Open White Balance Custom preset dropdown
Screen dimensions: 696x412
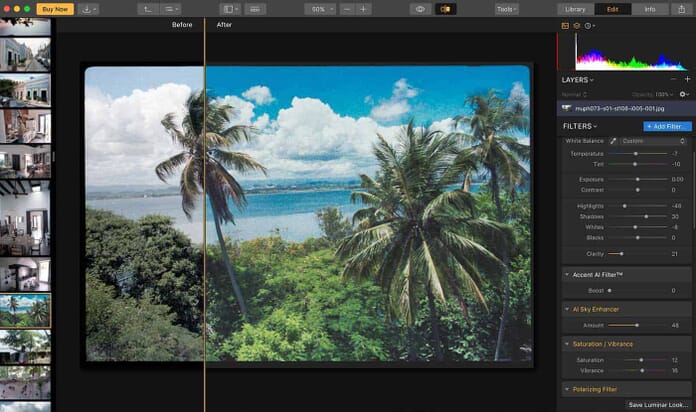[x=652, y=141]
